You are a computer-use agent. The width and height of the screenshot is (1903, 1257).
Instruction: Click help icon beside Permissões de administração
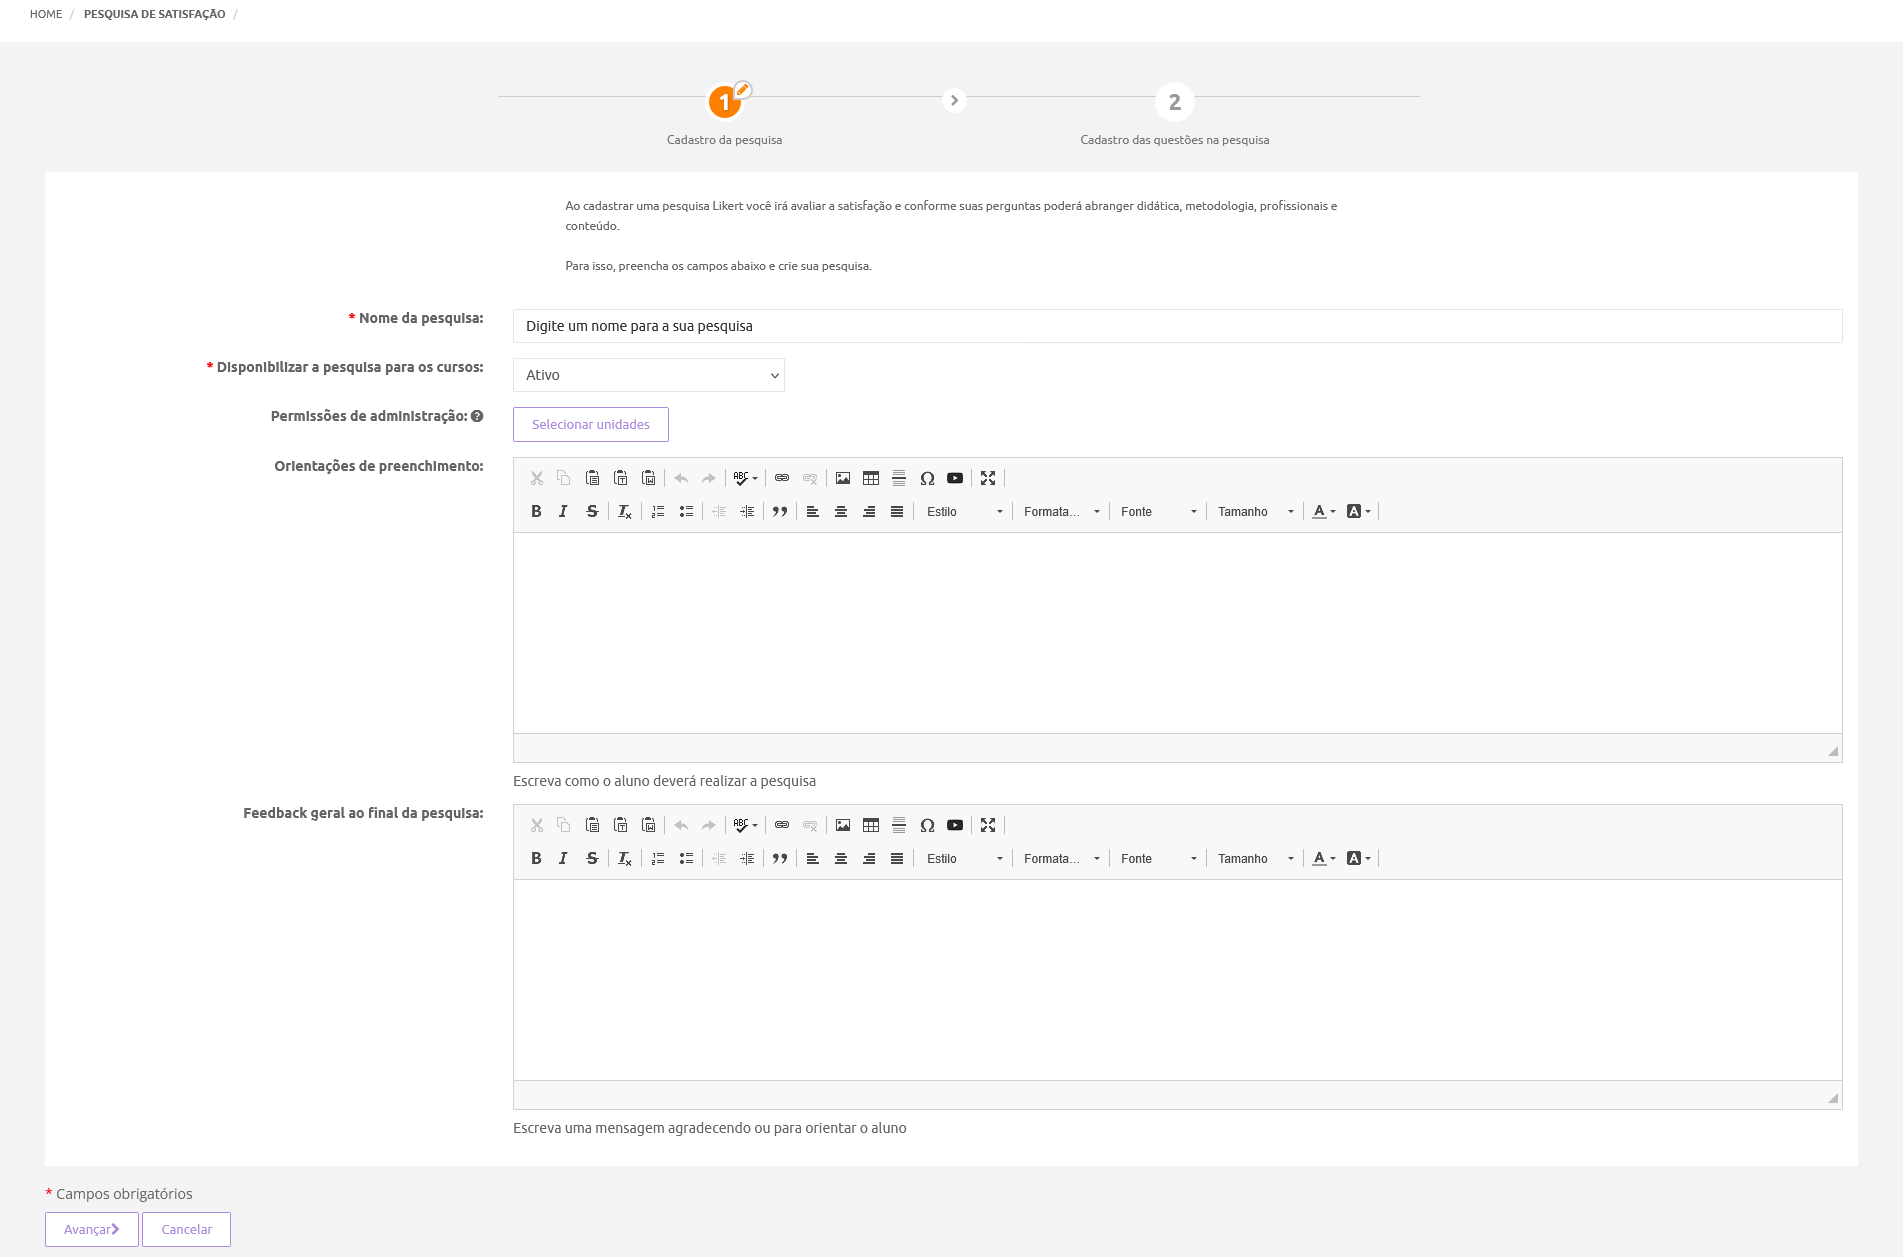coord(477,416)
